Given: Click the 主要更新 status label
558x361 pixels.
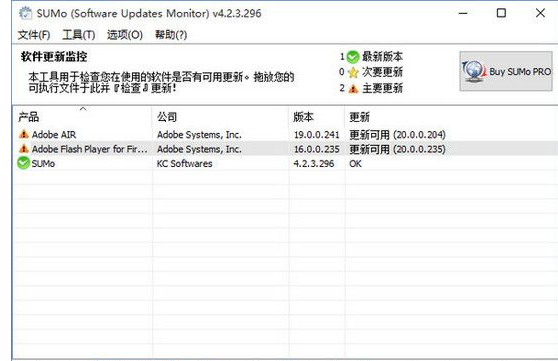Looking at the screenshot, I should click(x=382, y=88).
